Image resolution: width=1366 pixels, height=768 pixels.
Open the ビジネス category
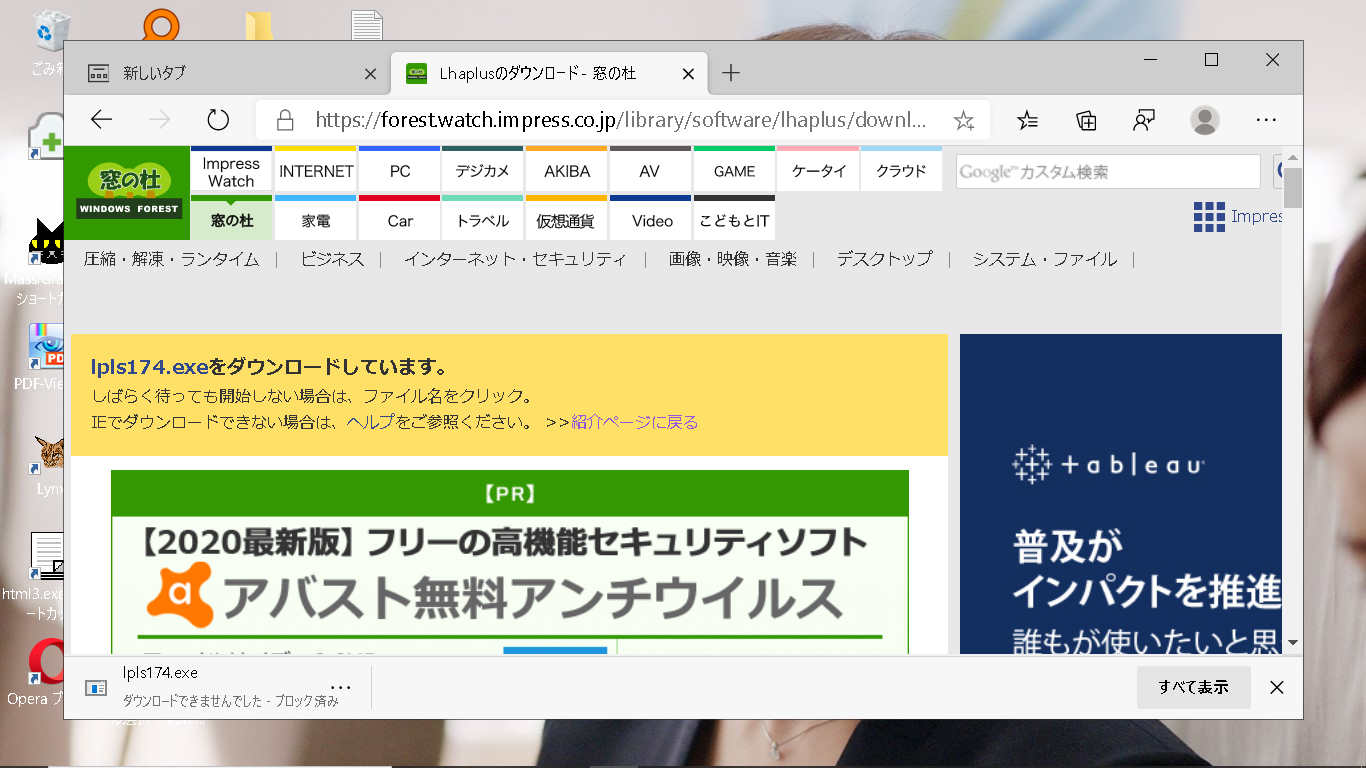[x=333, y=259]
